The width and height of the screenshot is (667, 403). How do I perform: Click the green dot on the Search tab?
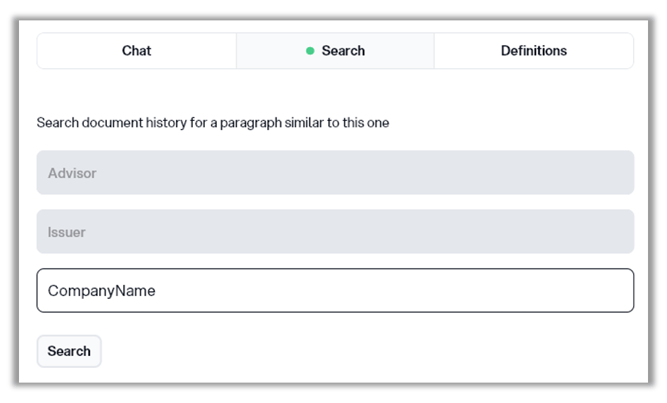coord(310,51)
